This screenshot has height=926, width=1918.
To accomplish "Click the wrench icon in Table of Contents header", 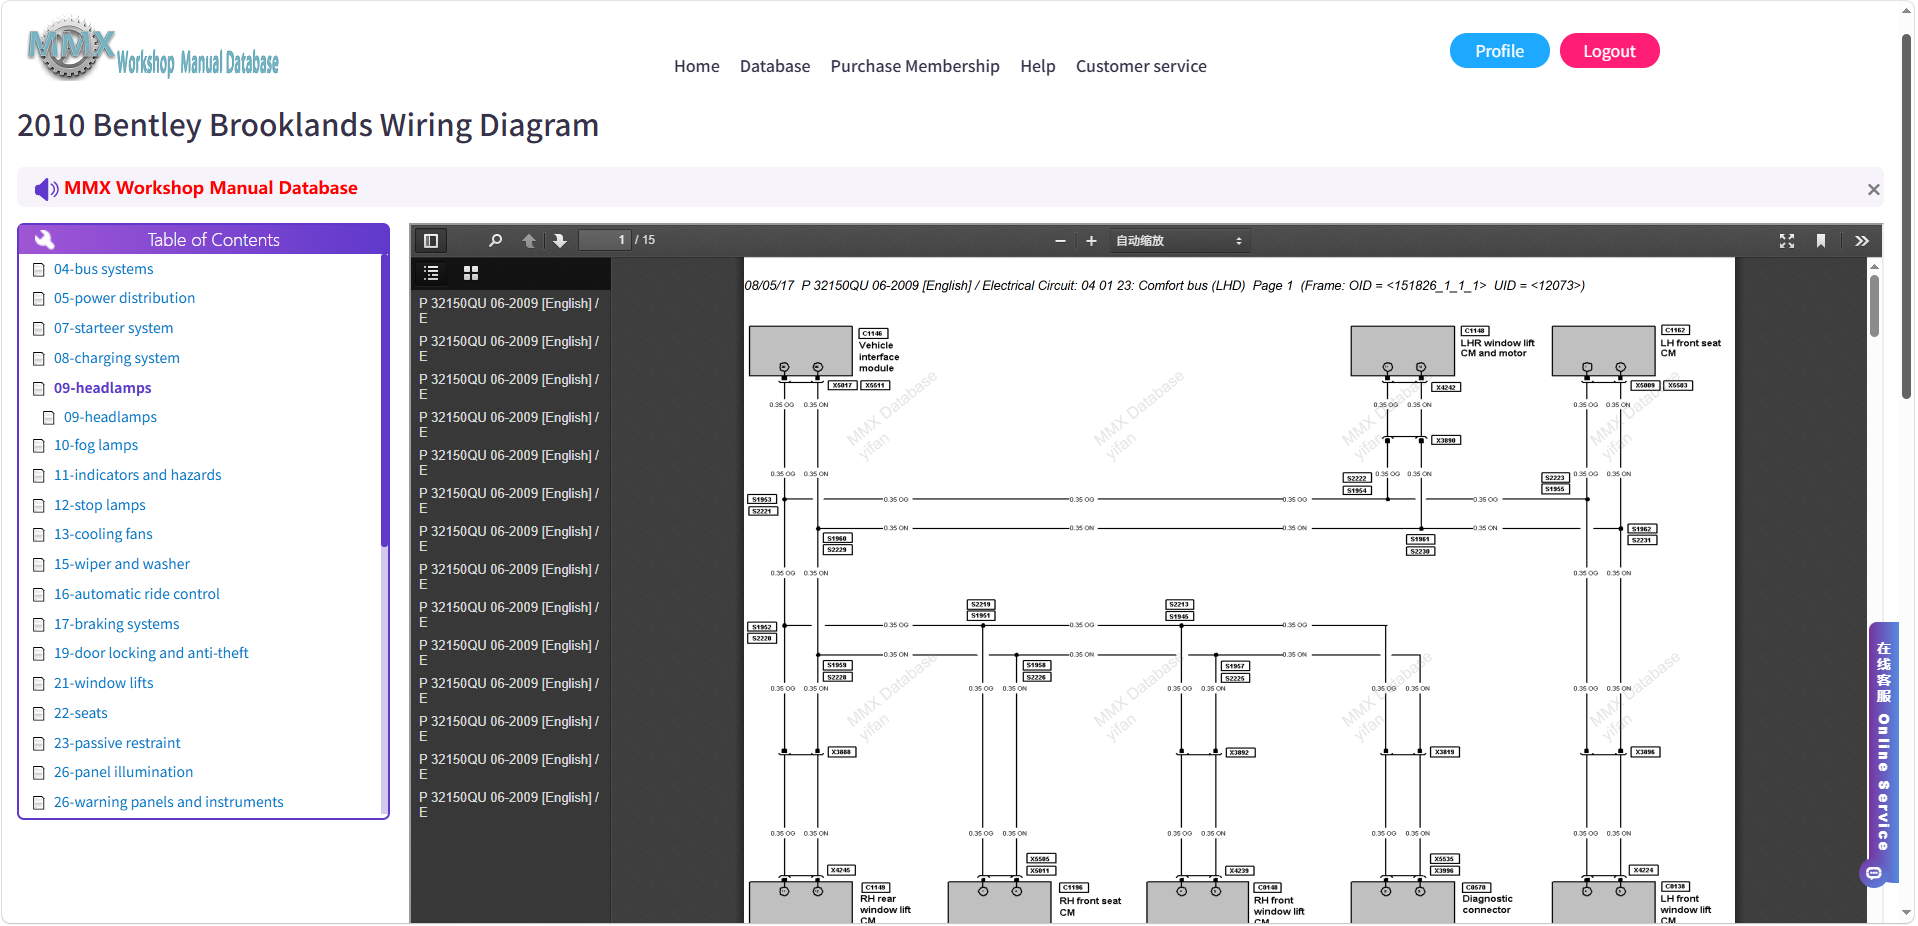I will click(44, 239).
